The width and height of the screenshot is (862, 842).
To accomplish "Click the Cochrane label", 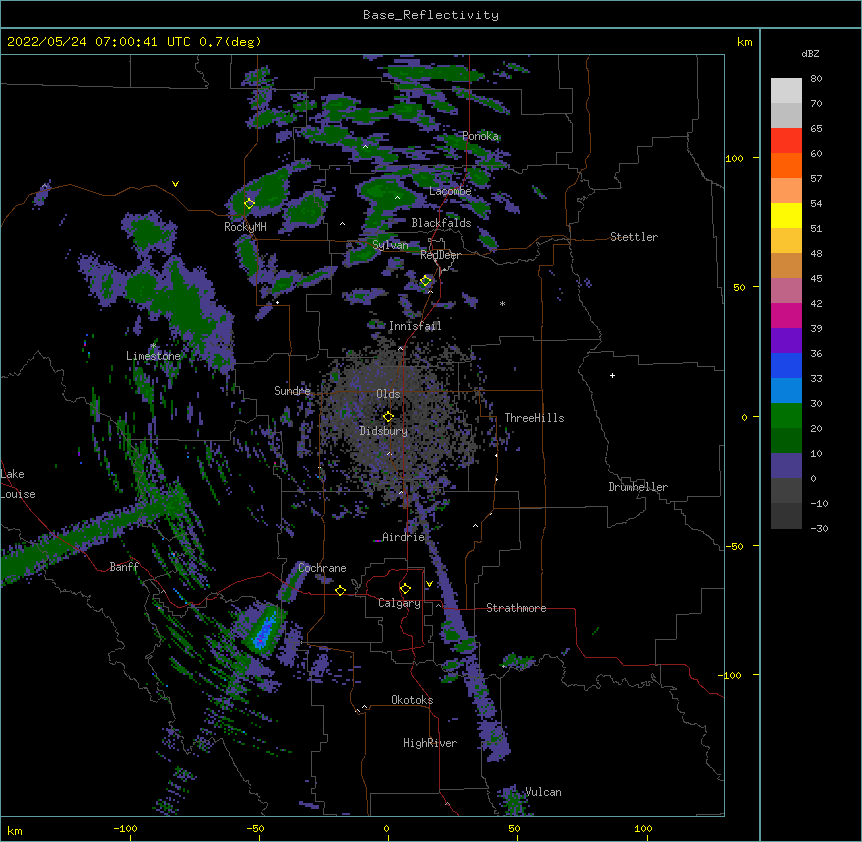I will click(322, 568).
